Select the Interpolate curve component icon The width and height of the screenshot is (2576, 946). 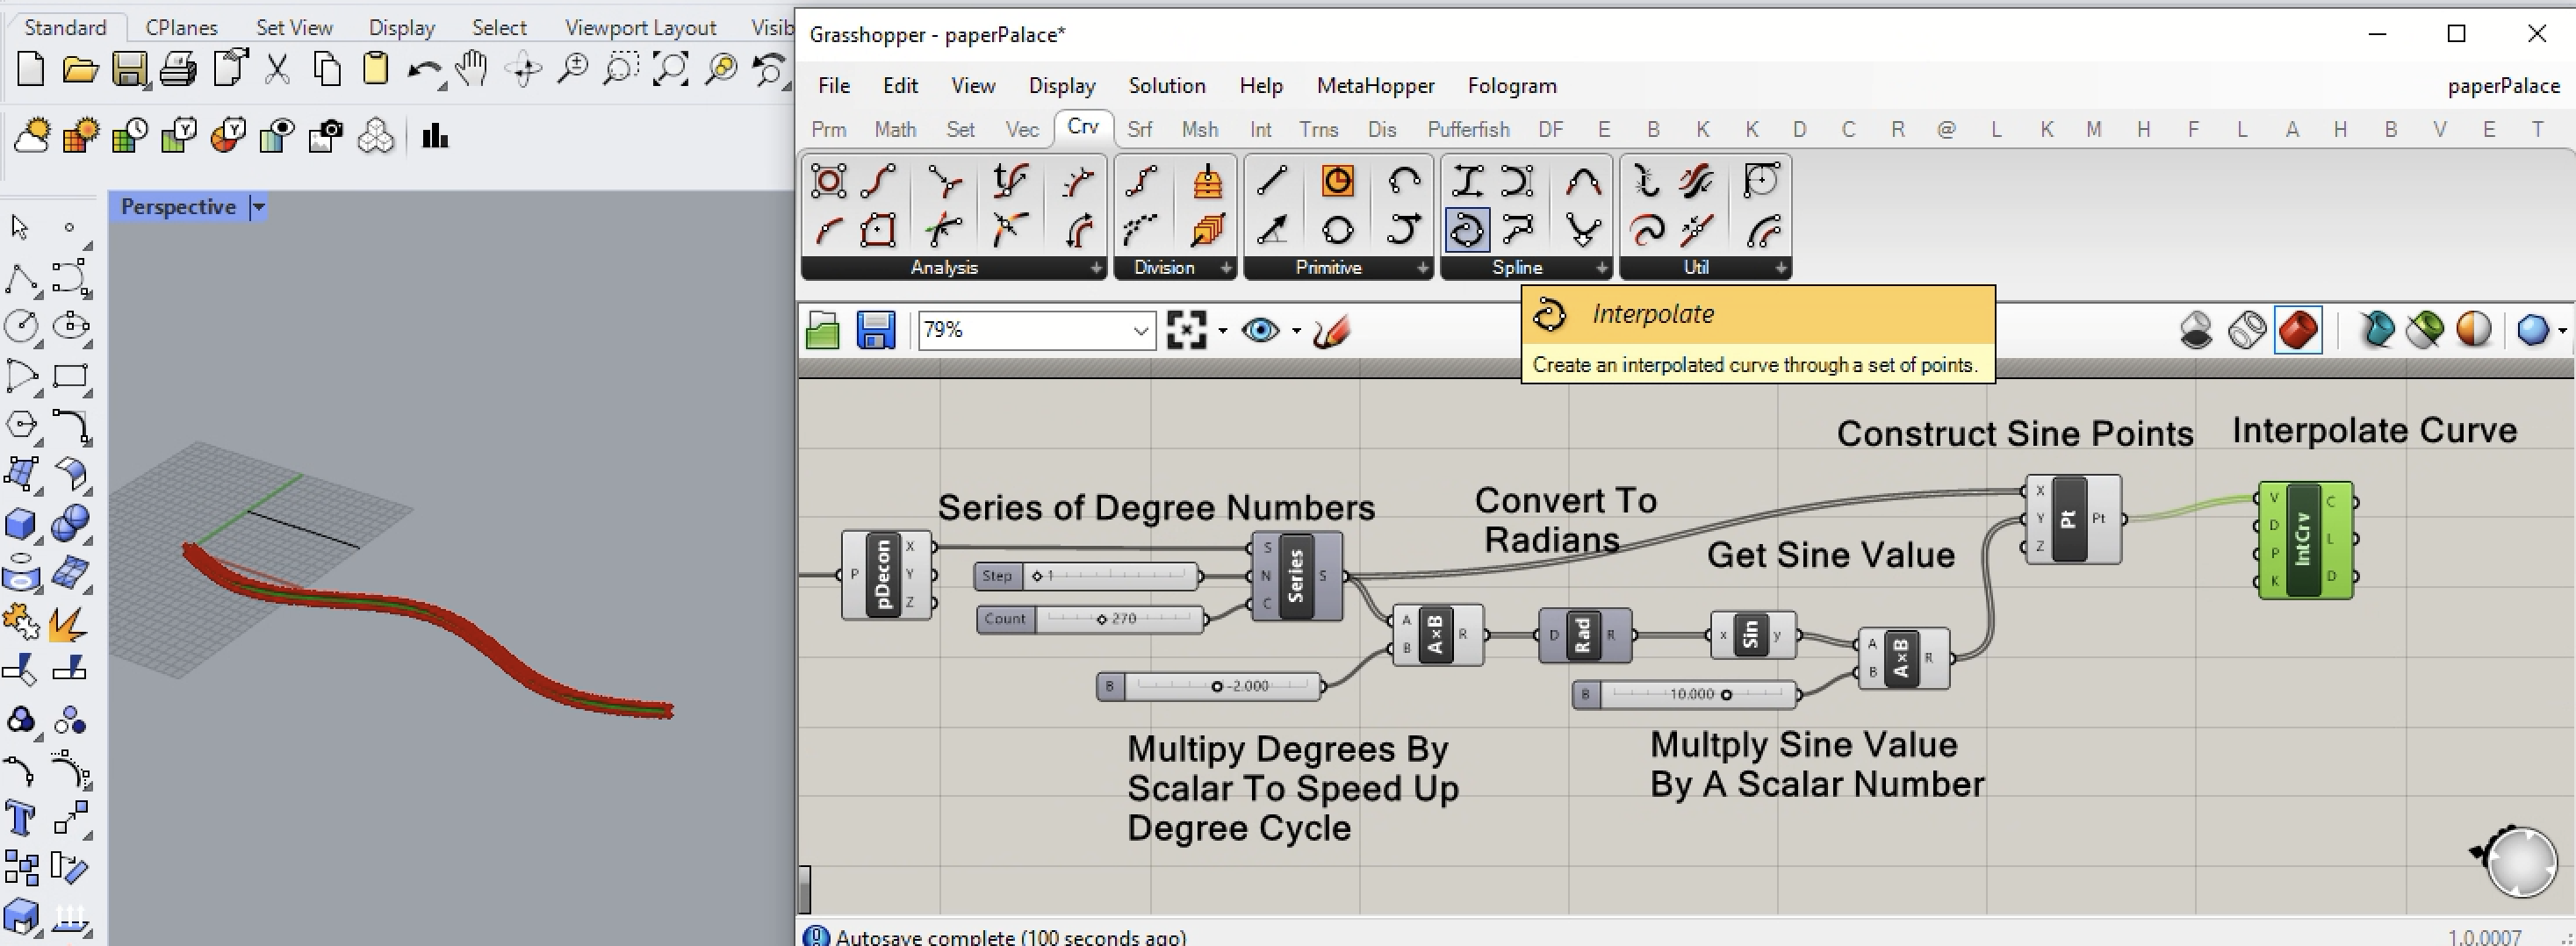pos(1466,230)
